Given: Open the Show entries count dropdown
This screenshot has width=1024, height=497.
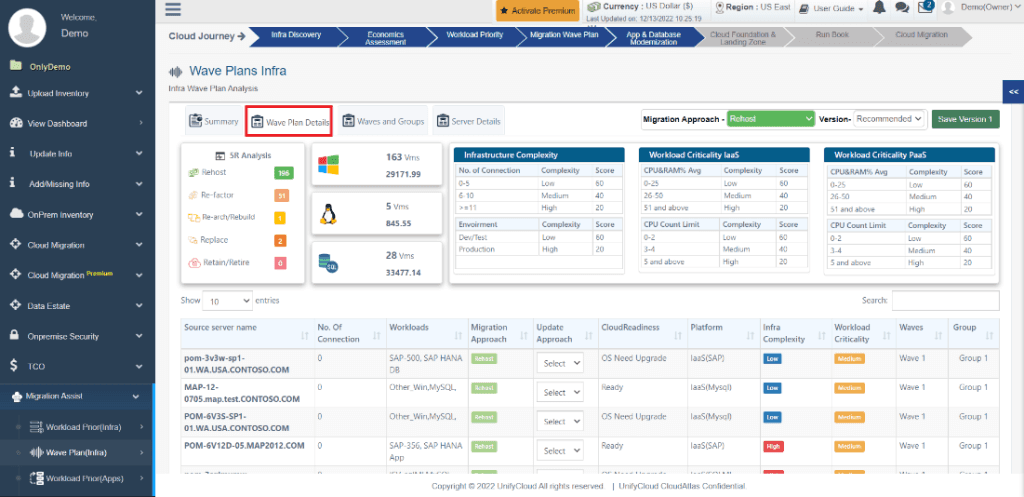Looking at the screenshot, I should 227,300.
